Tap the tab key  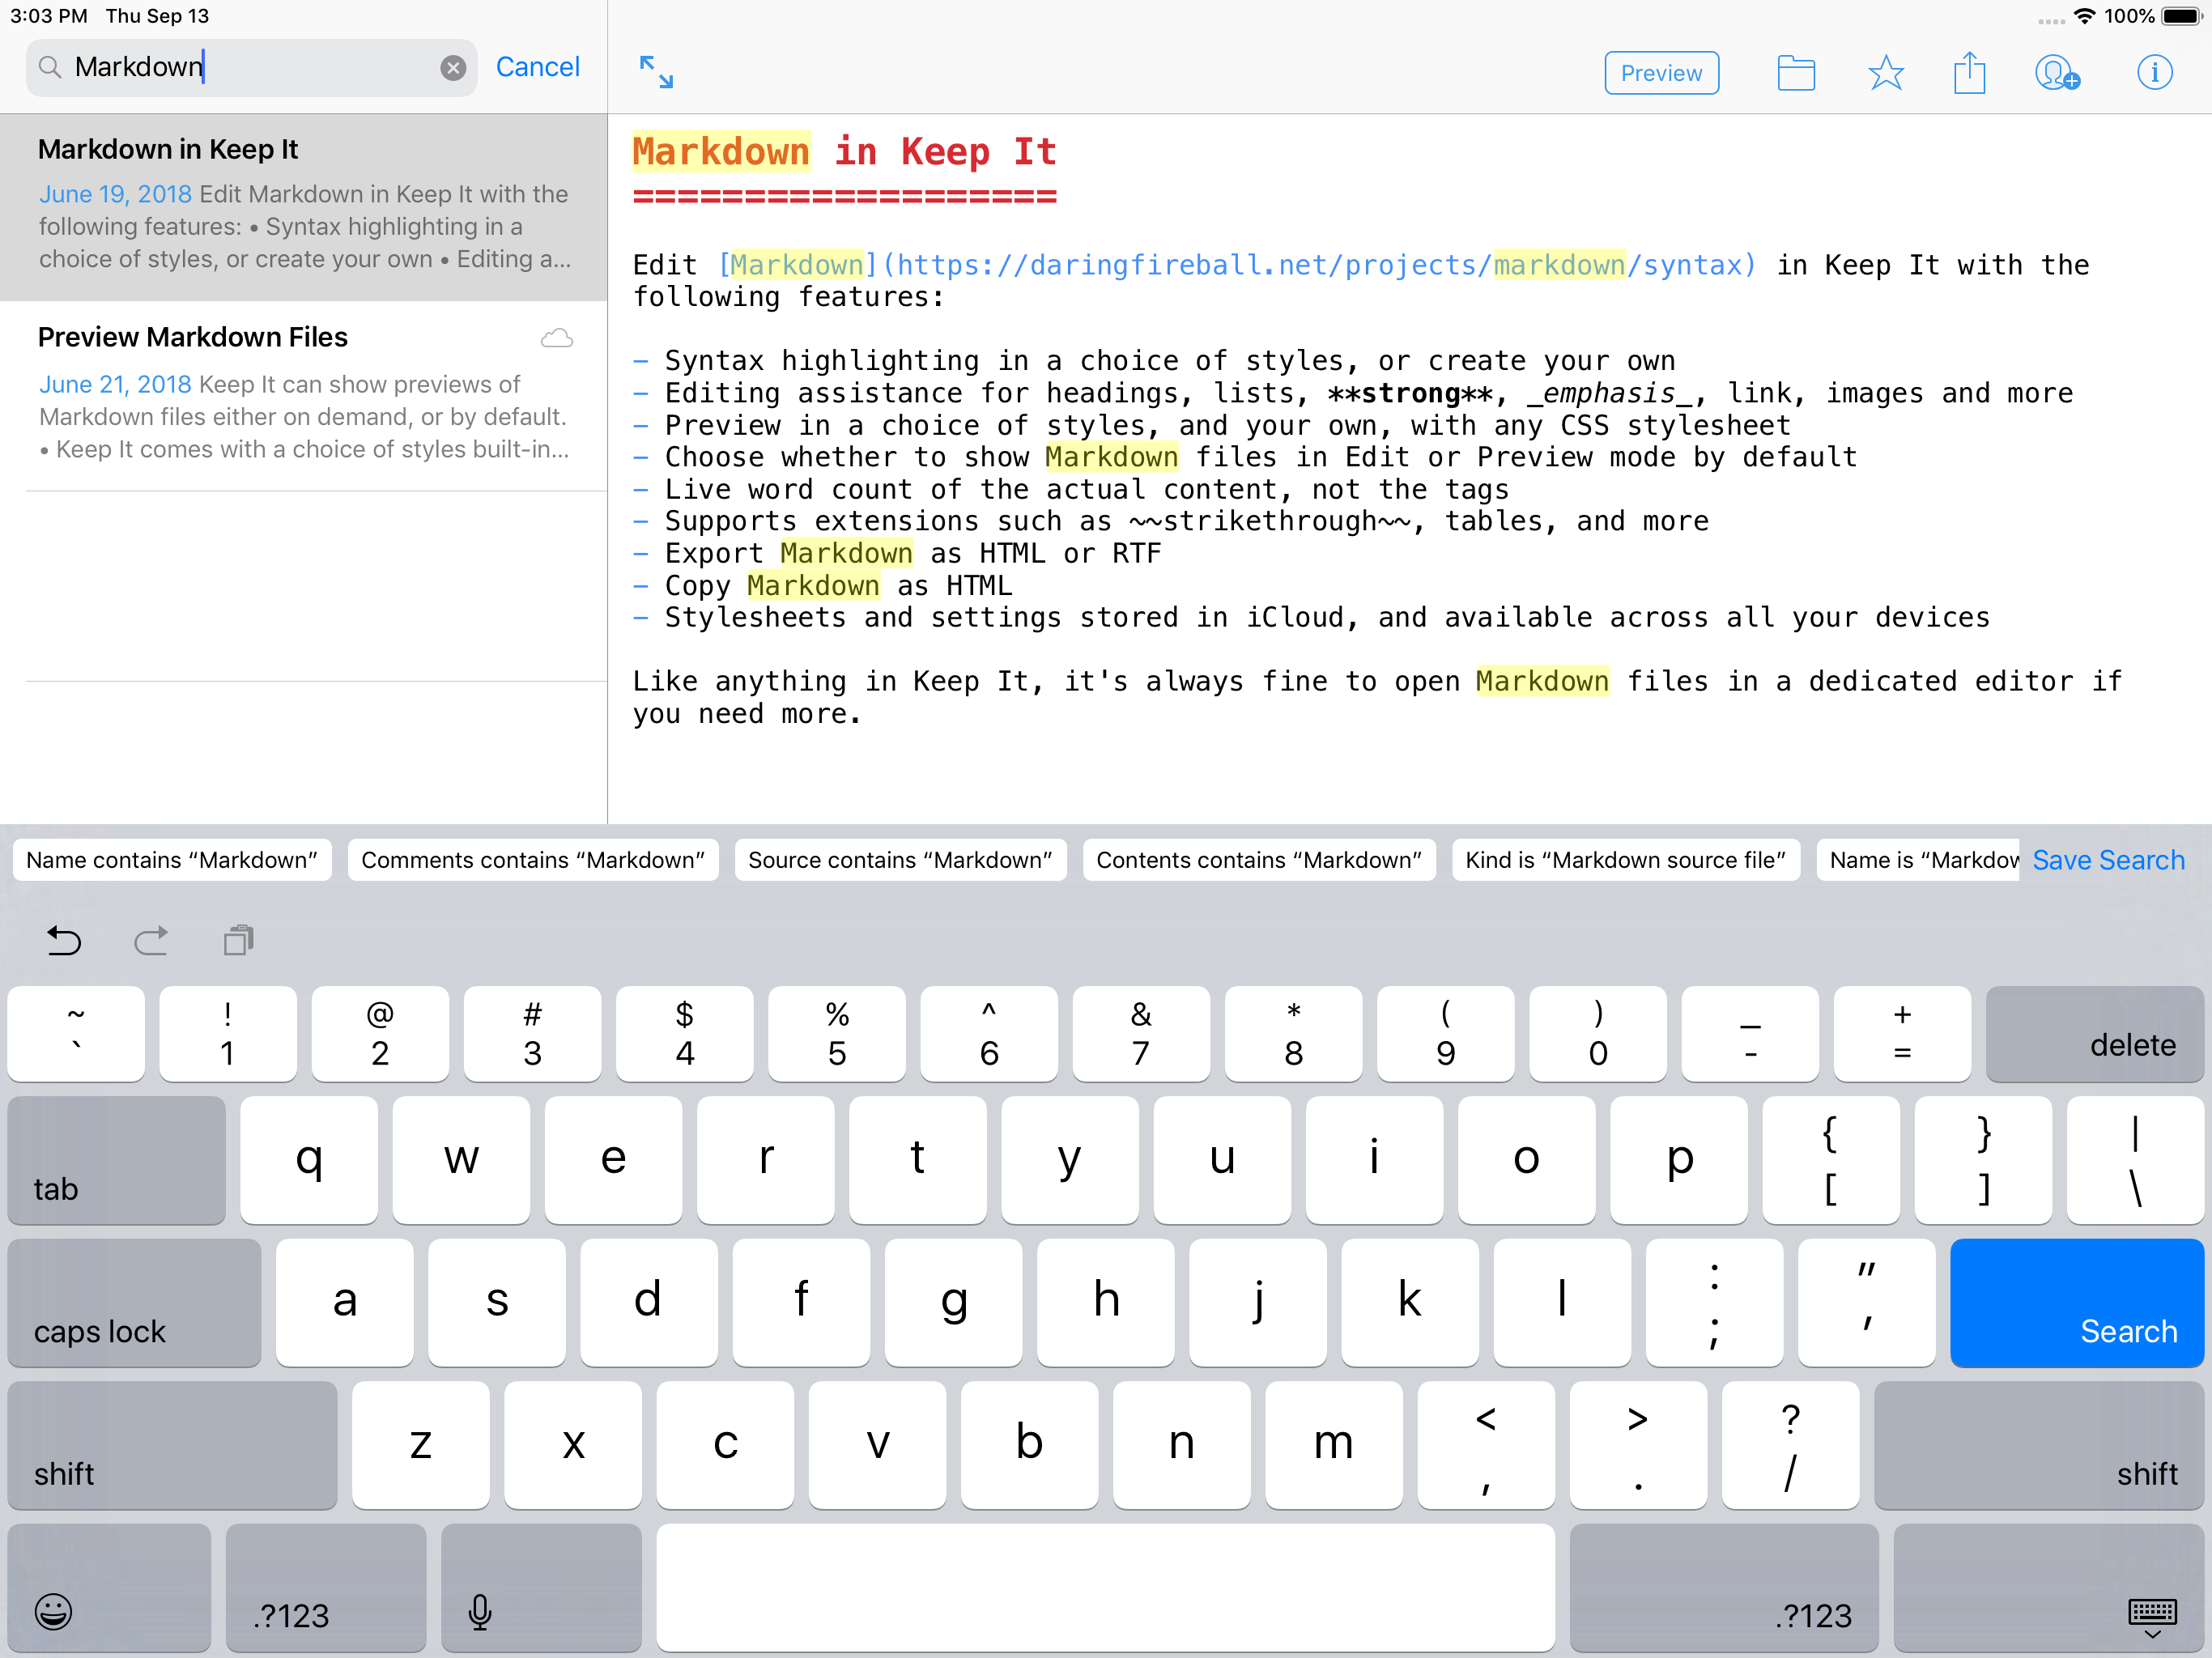(117, 1160)
